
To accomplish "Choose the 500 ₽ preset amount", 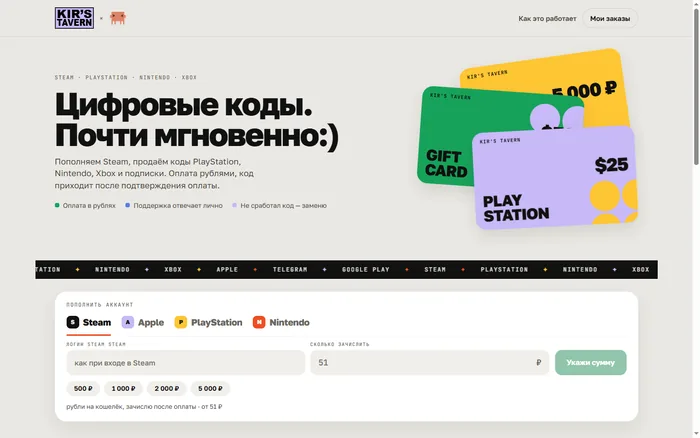I will [83, 388].
